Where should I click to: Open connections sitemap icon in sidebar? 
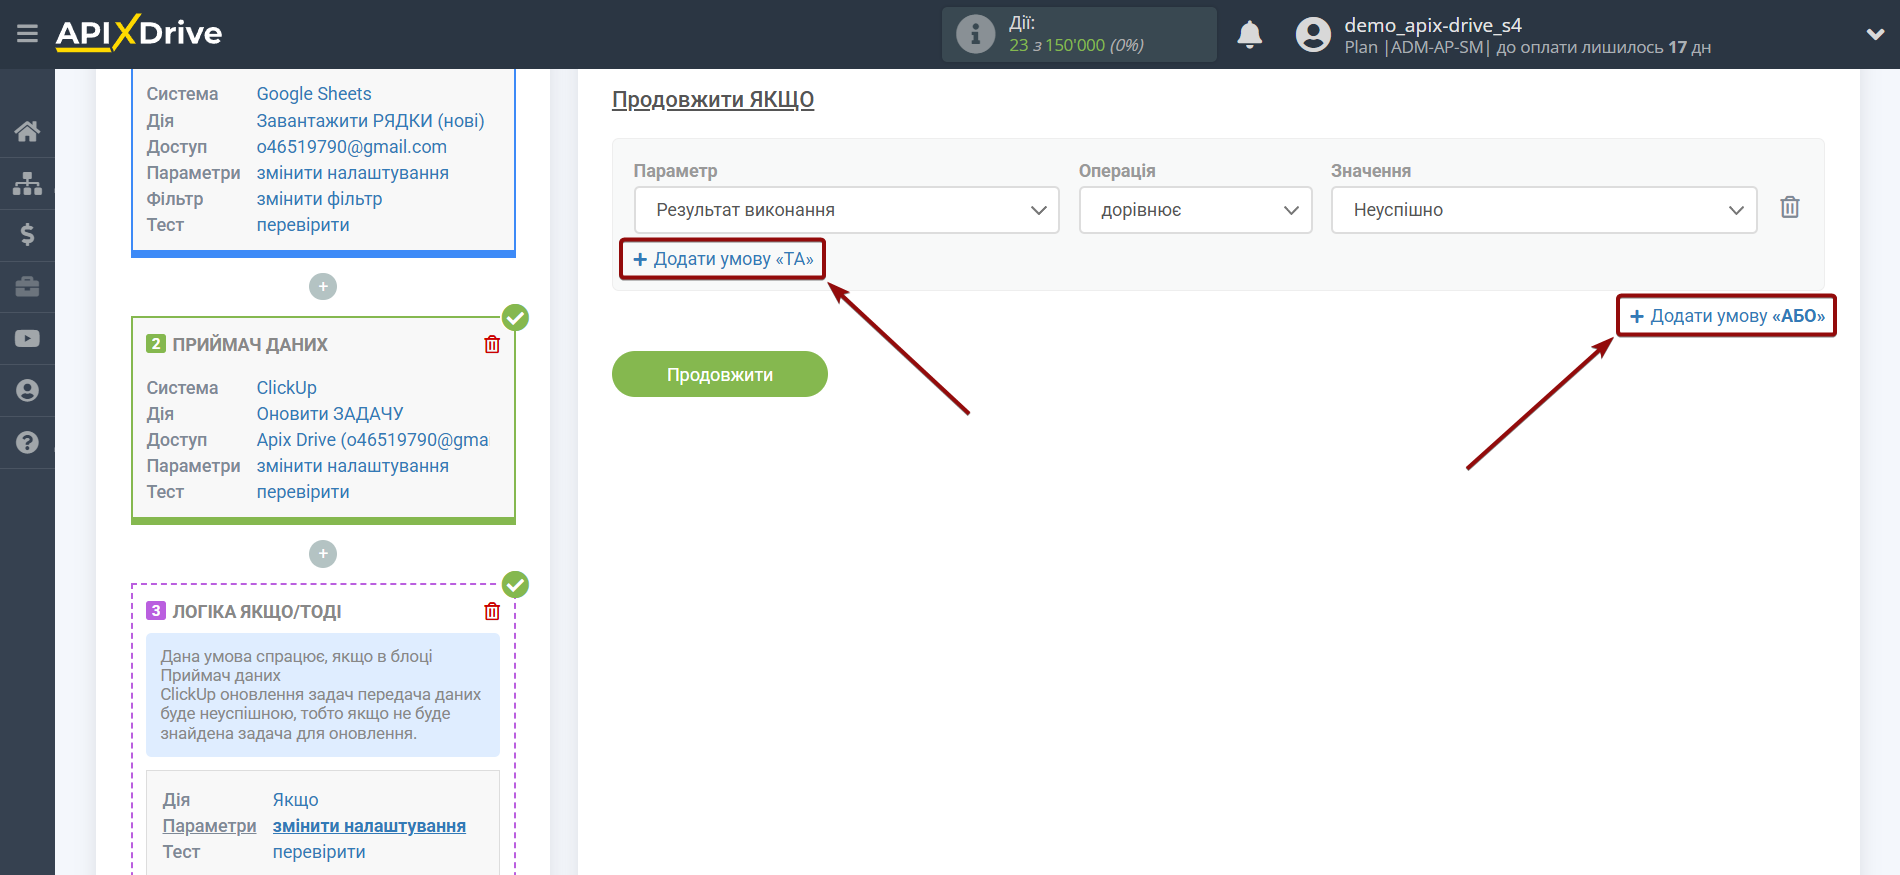[x=27, y=183]
